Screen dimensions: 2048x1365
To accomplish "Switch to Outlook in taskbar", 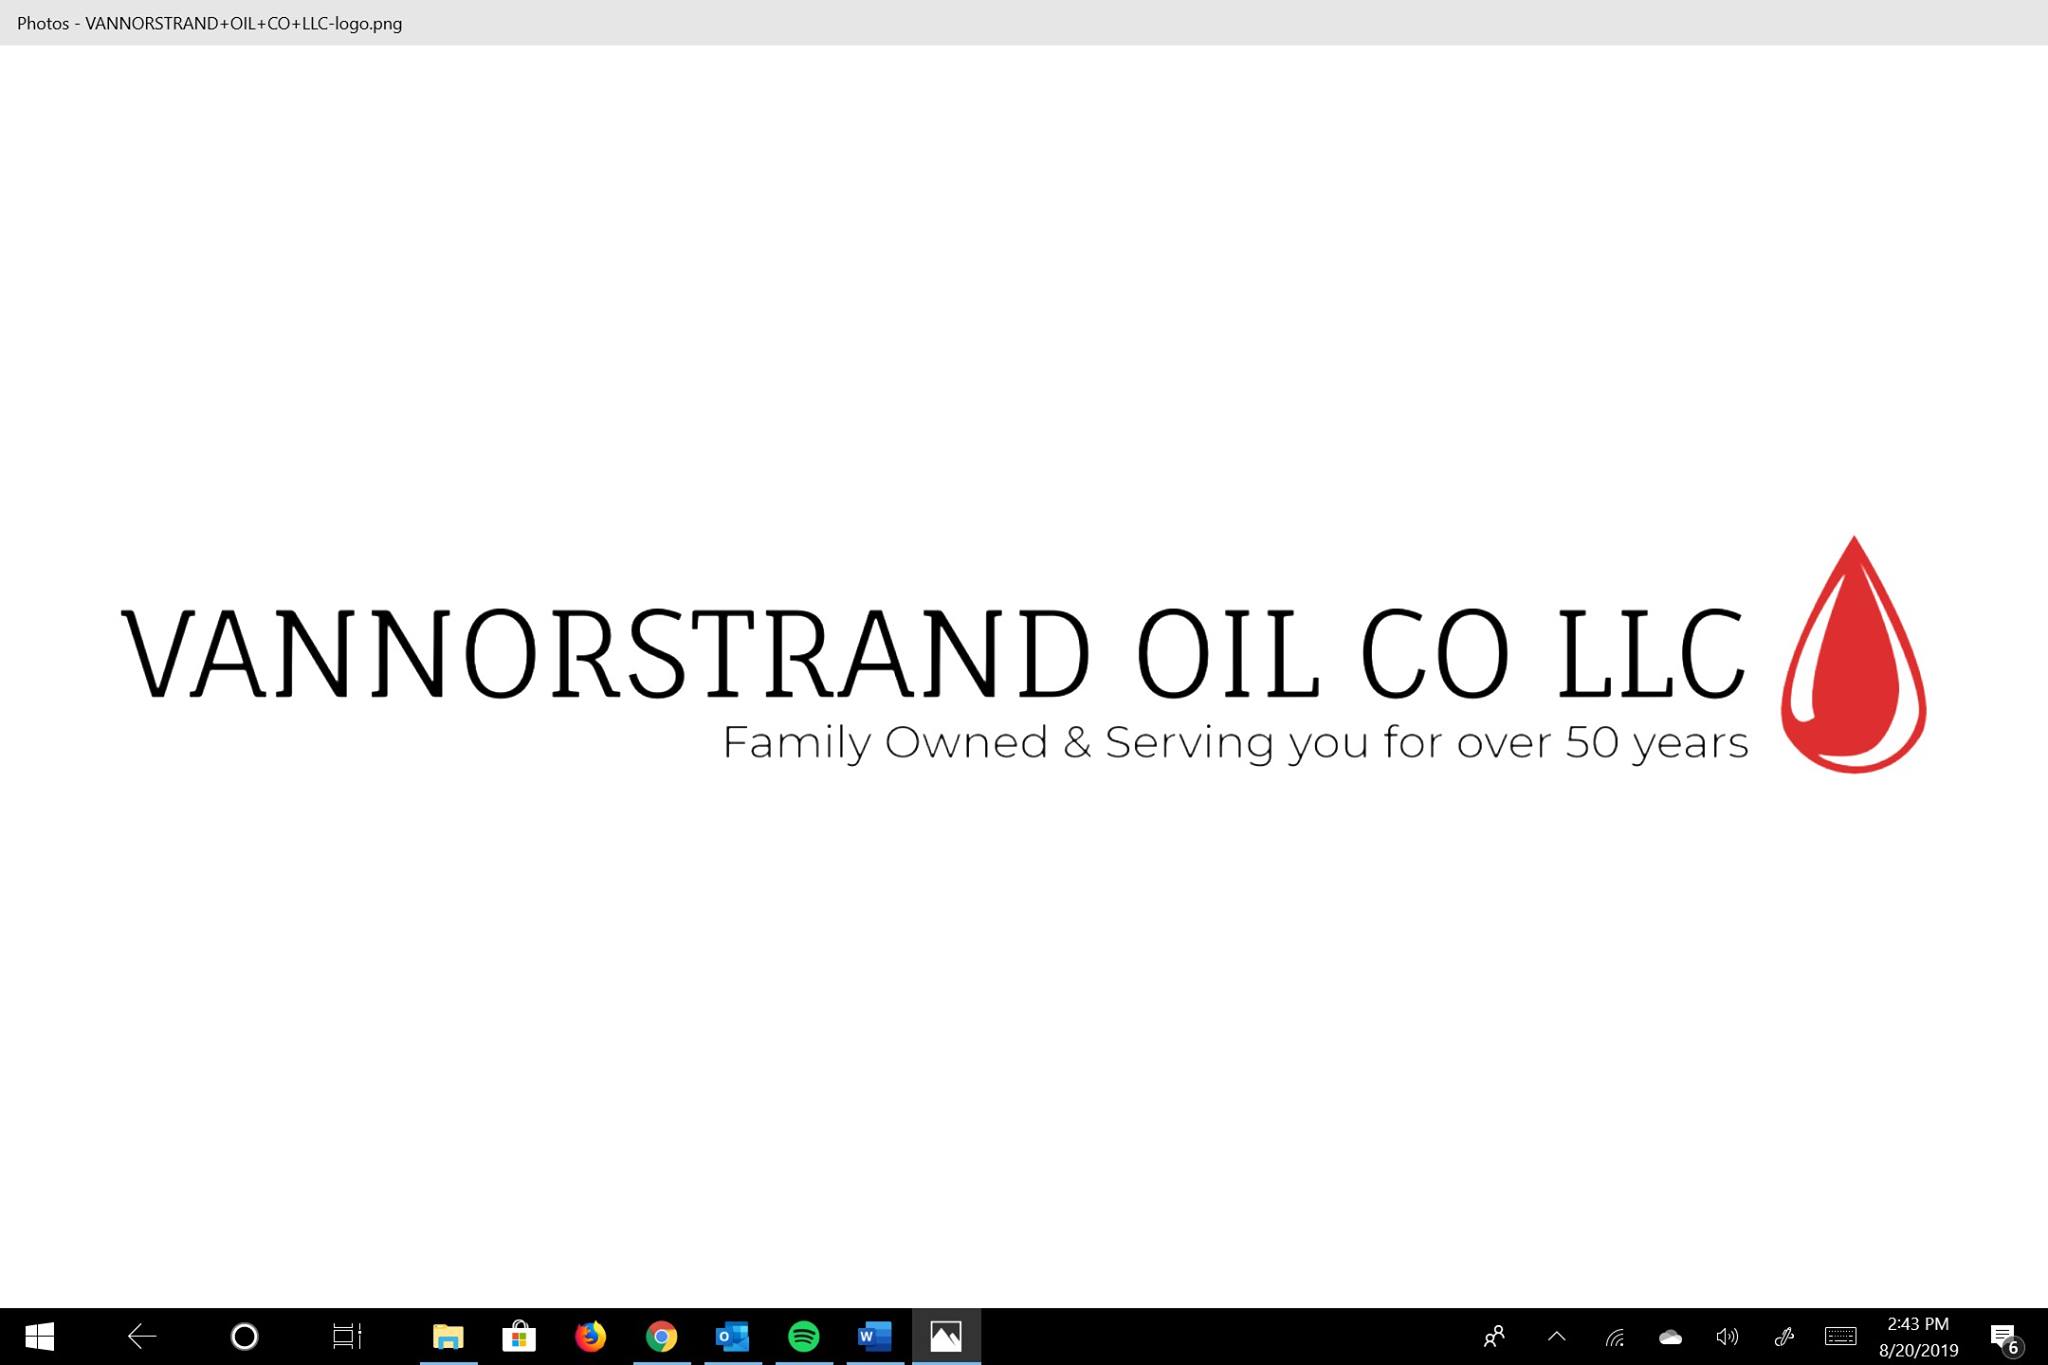I will 732,1336.
